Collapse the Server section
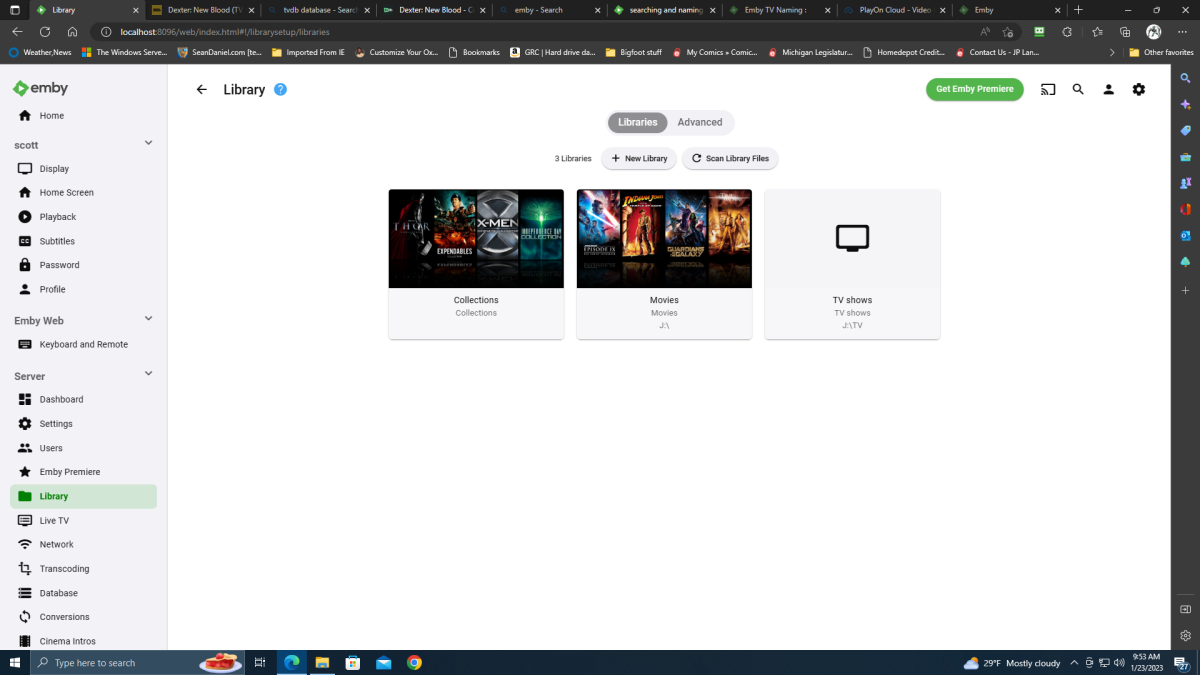 [148, 374]
